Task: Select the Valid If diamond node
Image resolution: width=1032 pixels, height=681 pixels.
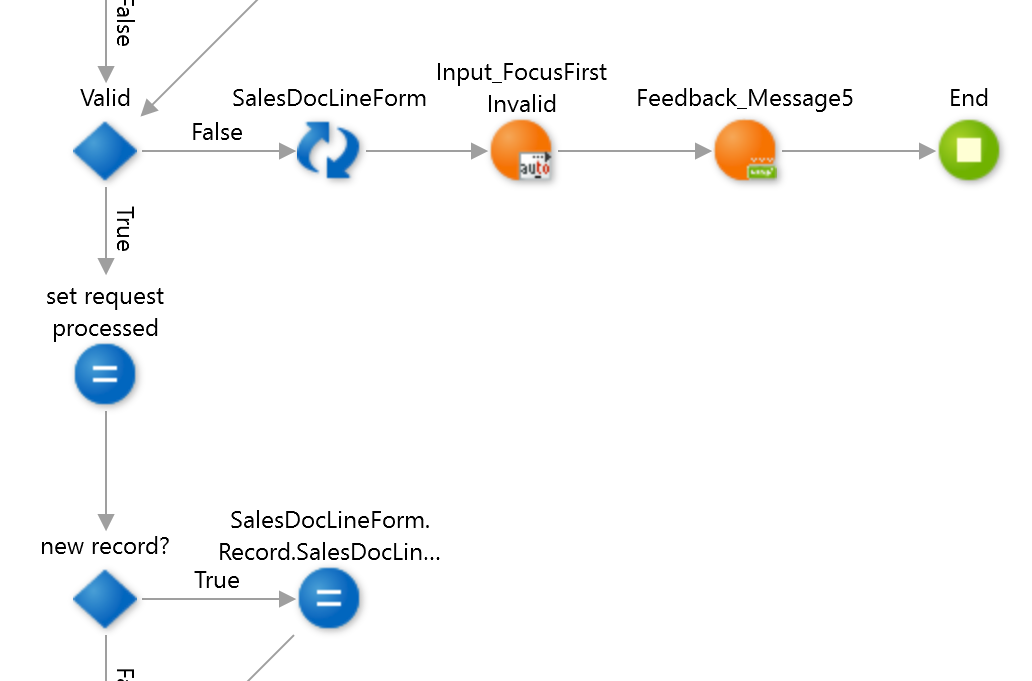Action: [x=105, y=151]
